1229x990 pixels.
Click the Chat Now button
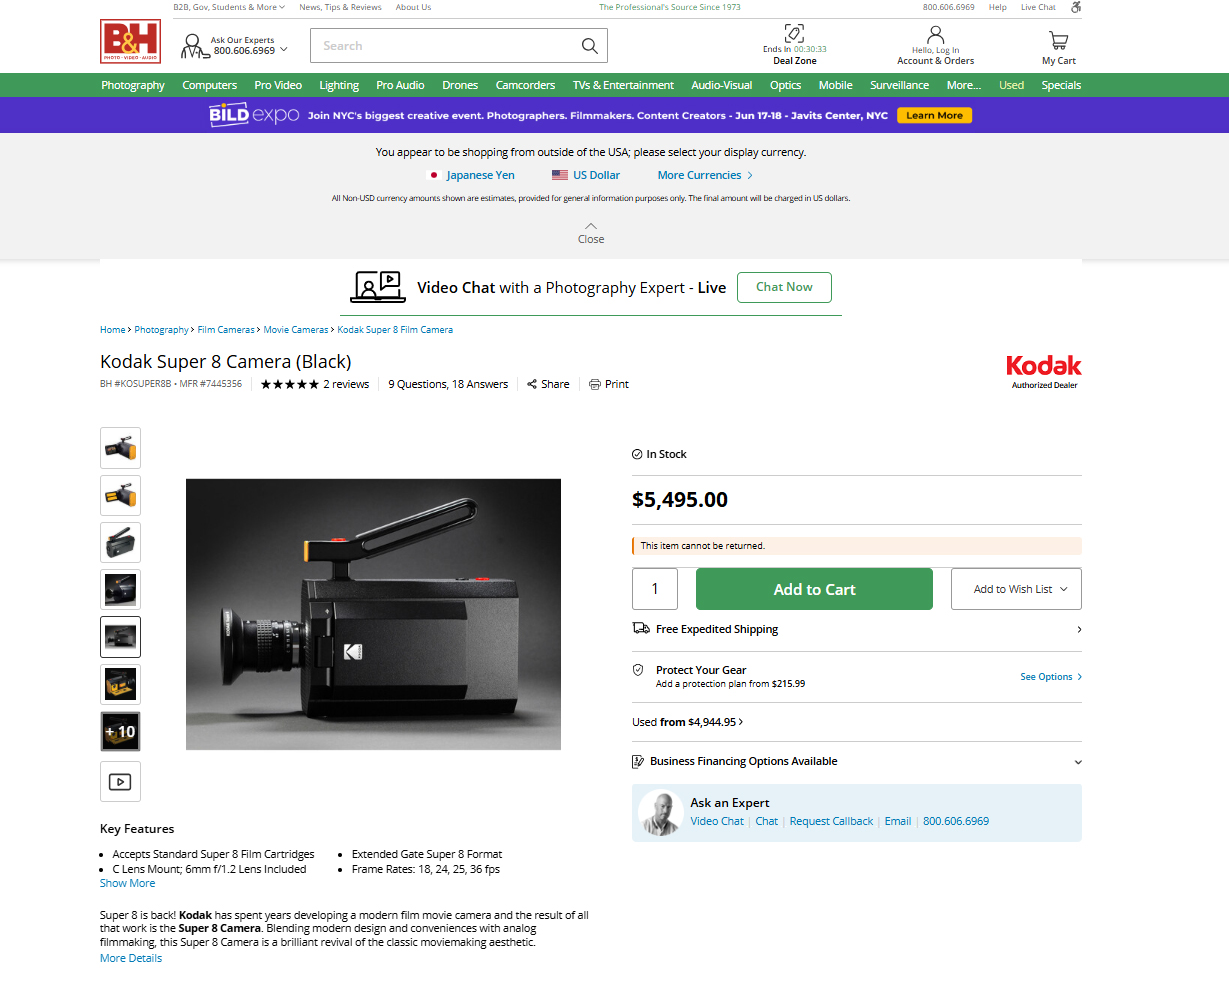point(784,287)
